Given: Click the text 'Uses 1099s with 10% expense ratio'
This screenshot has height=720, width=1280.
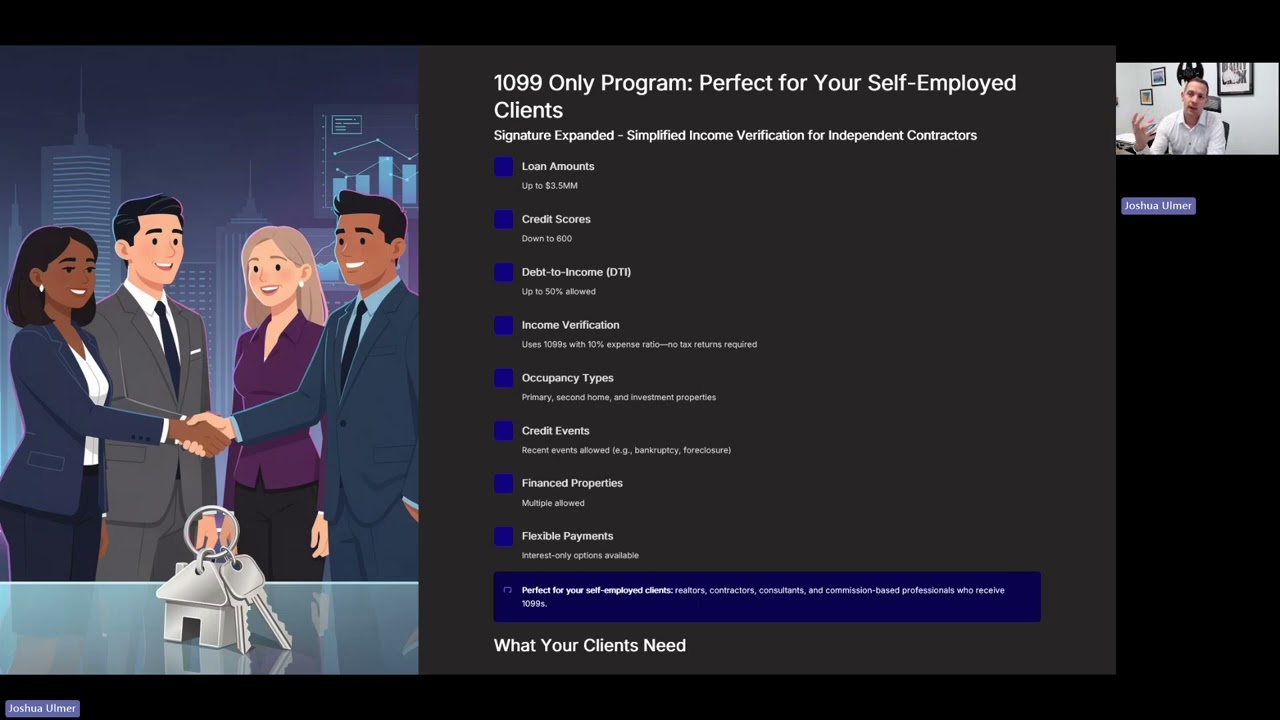Looking at the screenshot, I should click(592, 345).
